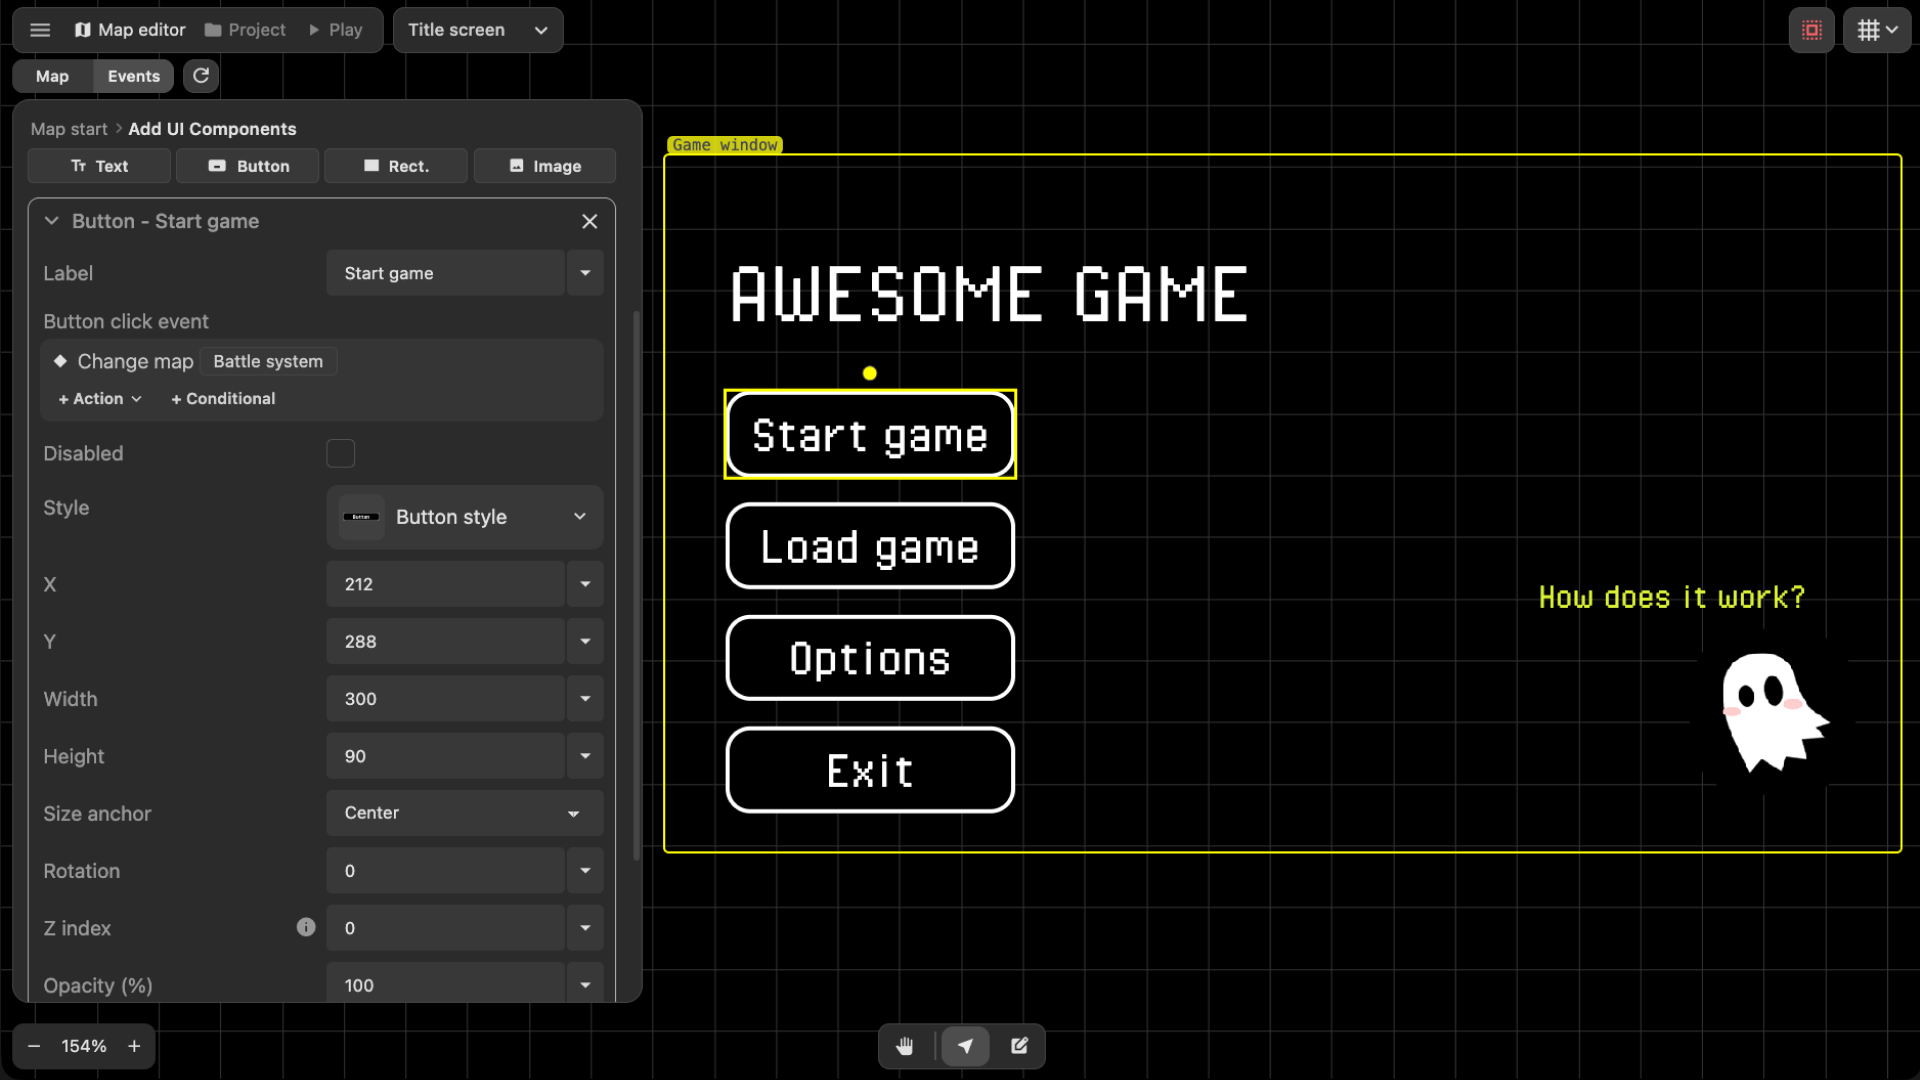
Task: Click the yellow rotation handle dot
Action: click(x=870, y=373)
